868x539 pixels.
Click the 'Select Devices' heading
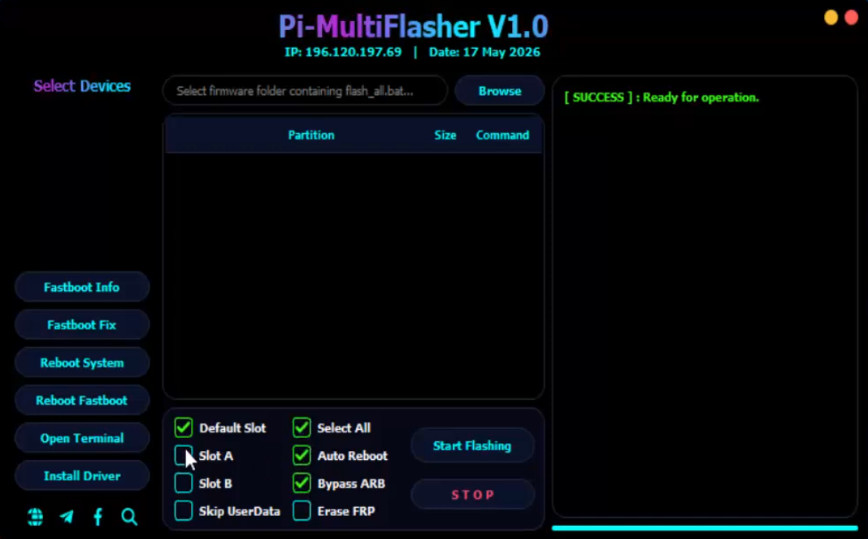pos(82,86)
